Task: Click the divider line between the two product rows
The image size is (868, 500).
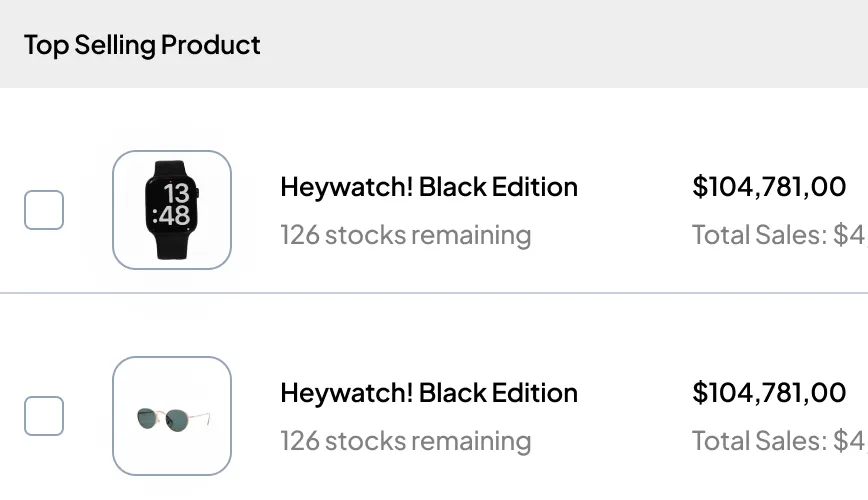Action: (x=434, y=293)
